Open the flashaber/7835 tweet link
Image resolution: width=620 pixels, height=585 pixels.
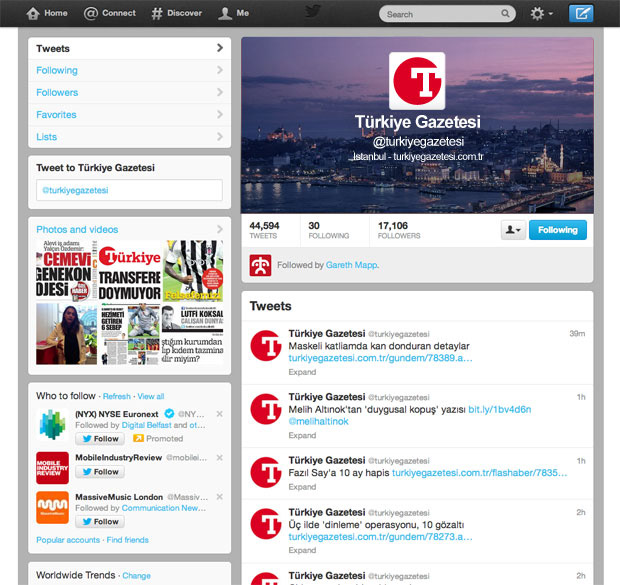tap(480, 473)
